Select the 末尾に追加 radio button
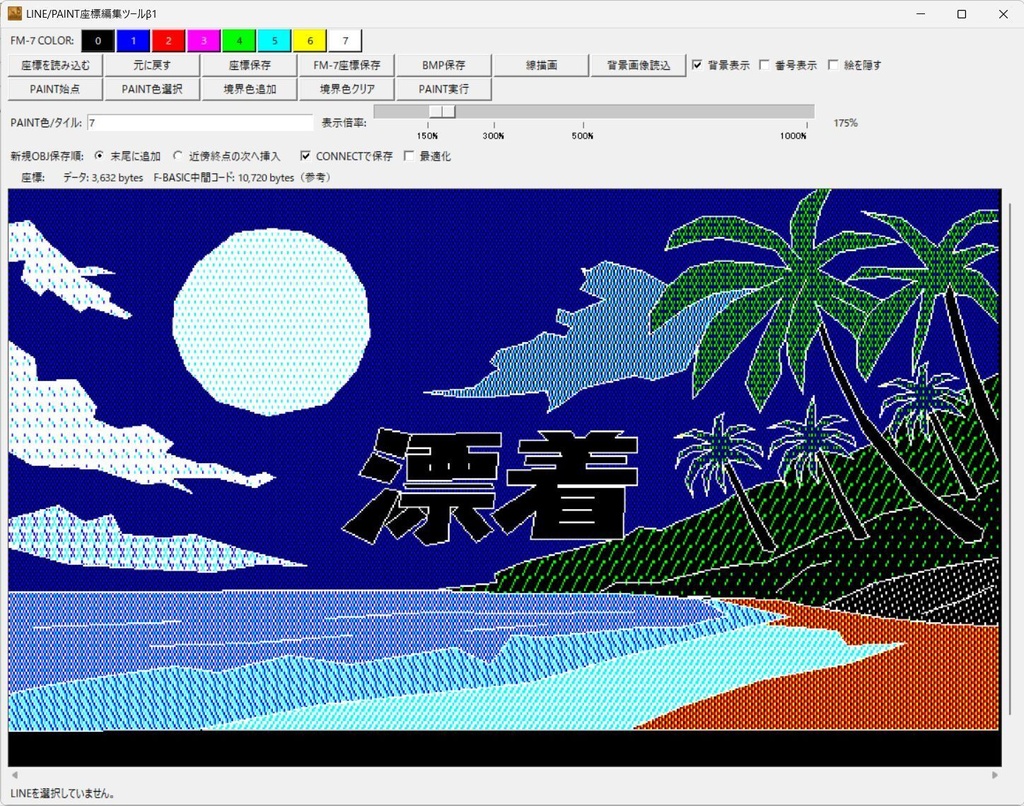Viewport: 1024px width, 806px height. point(99,155)
